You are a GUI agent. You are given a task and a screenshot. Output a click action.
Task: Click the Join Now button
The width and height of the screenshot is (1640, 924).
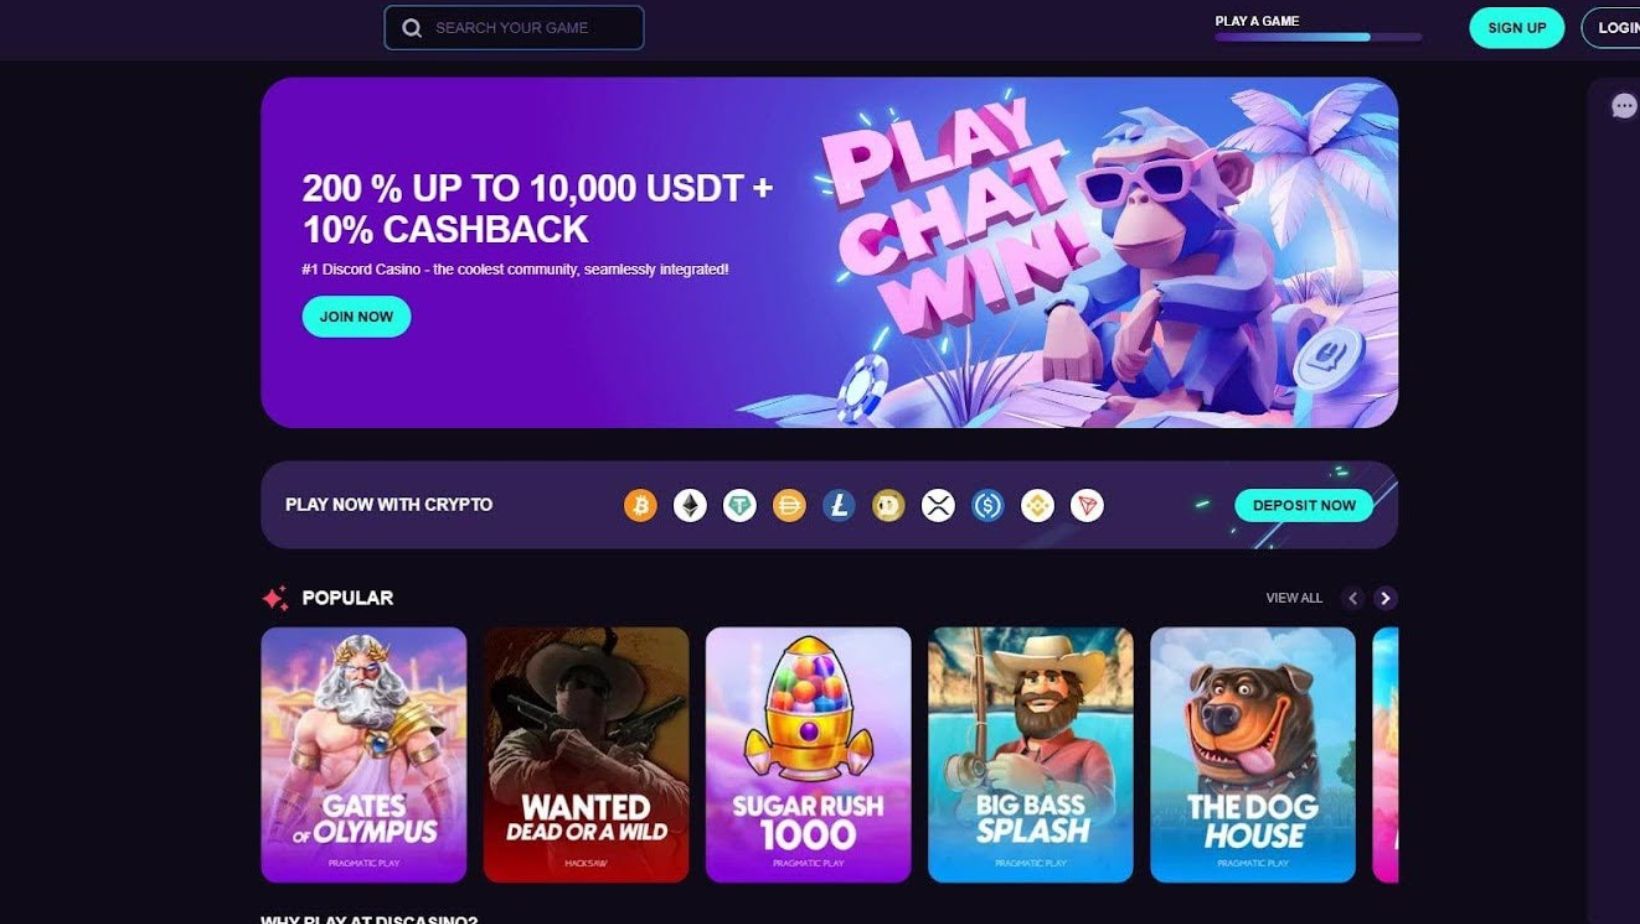pos(356,316)
